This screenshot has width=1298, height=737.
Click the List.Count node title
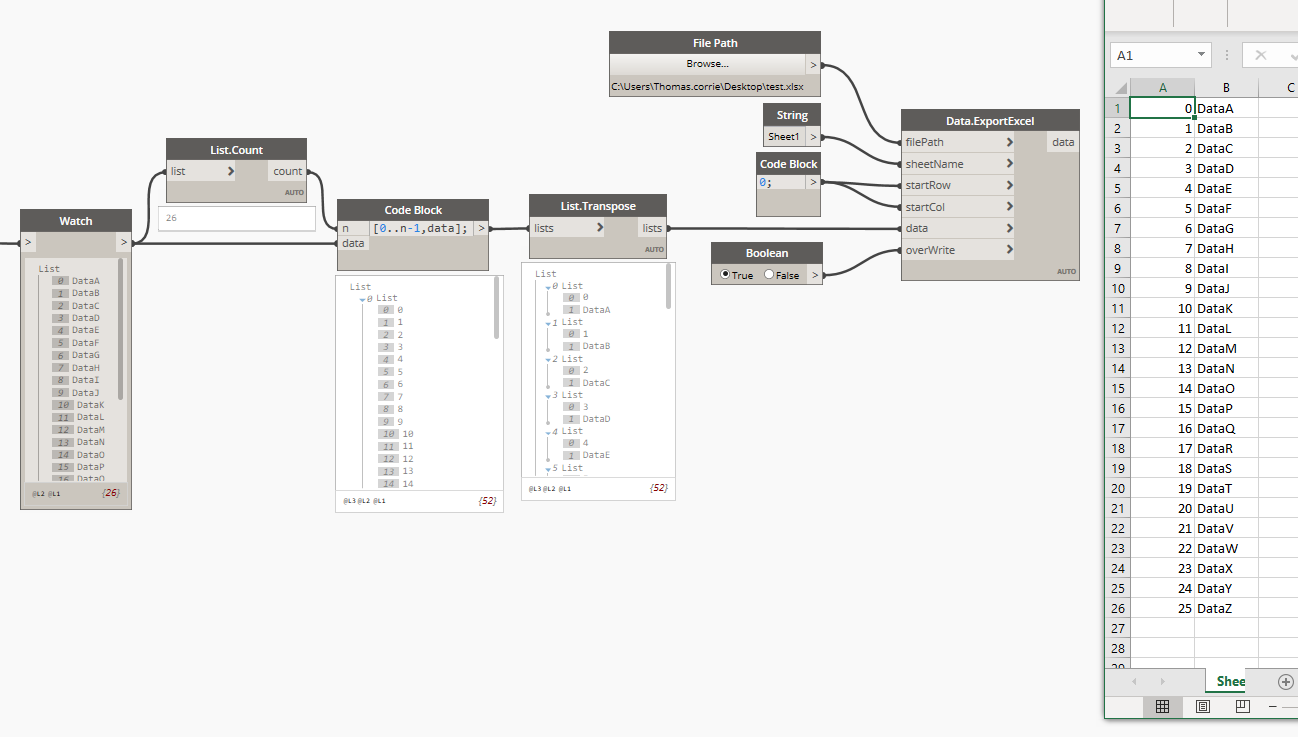coord(236,150)
